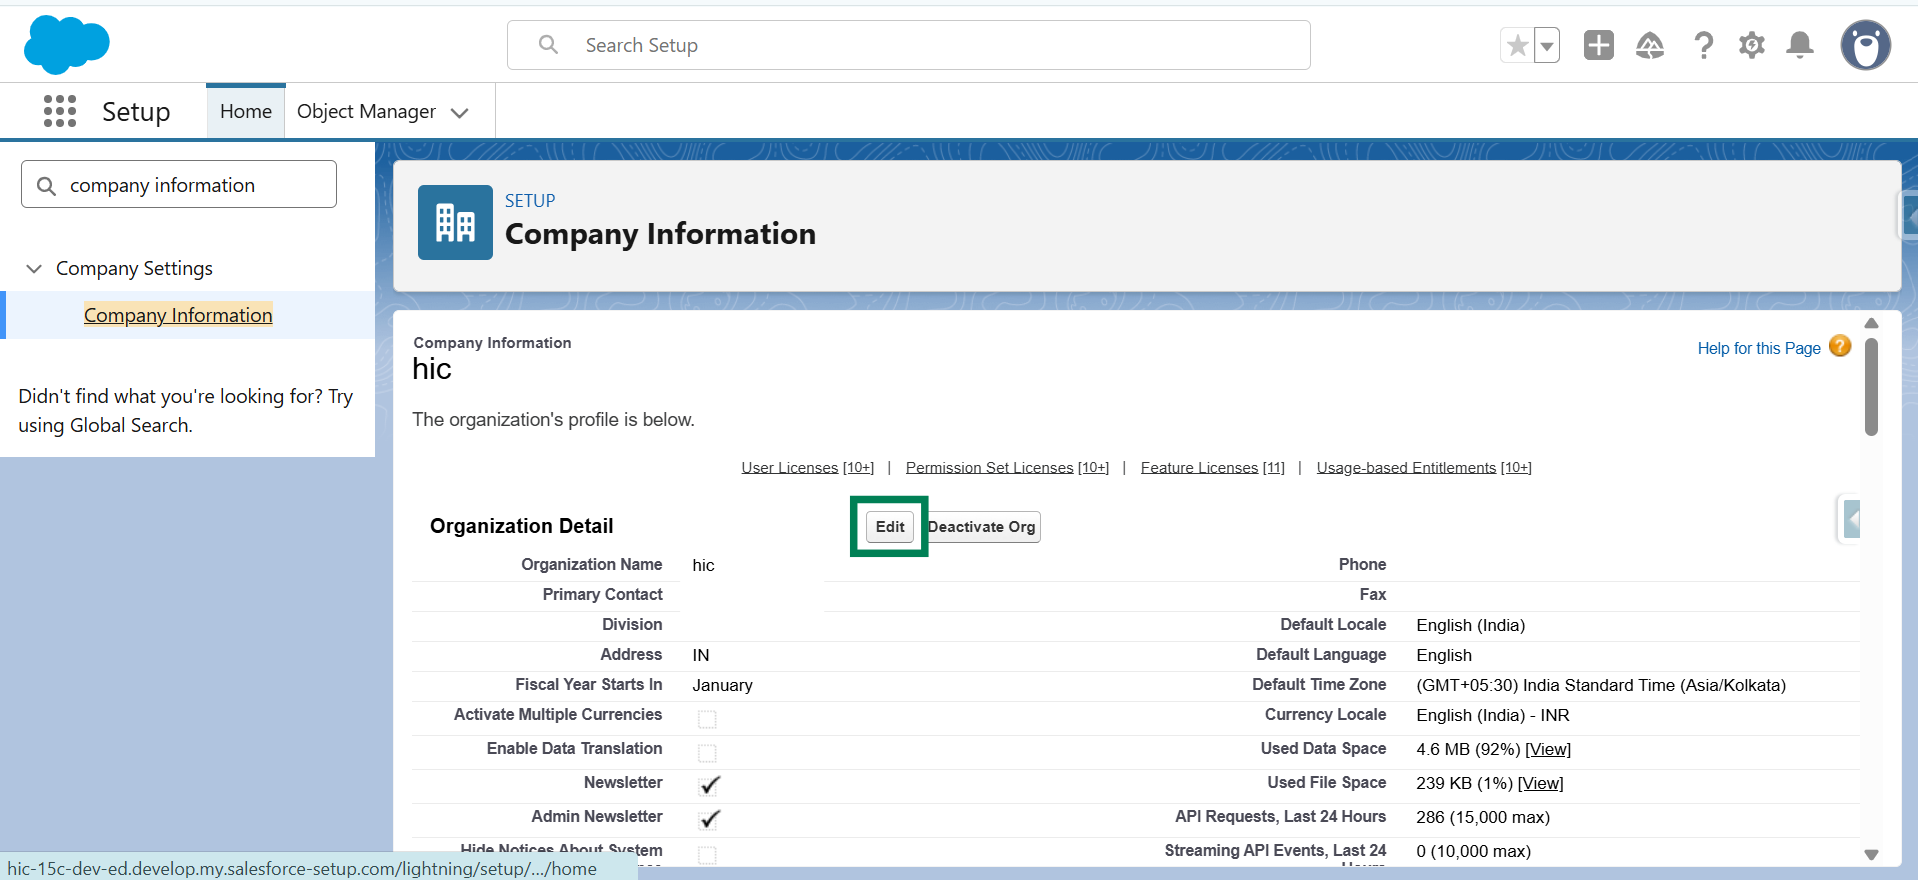
Task: Open the App Launcher grid icon
Action: point(60,111)
